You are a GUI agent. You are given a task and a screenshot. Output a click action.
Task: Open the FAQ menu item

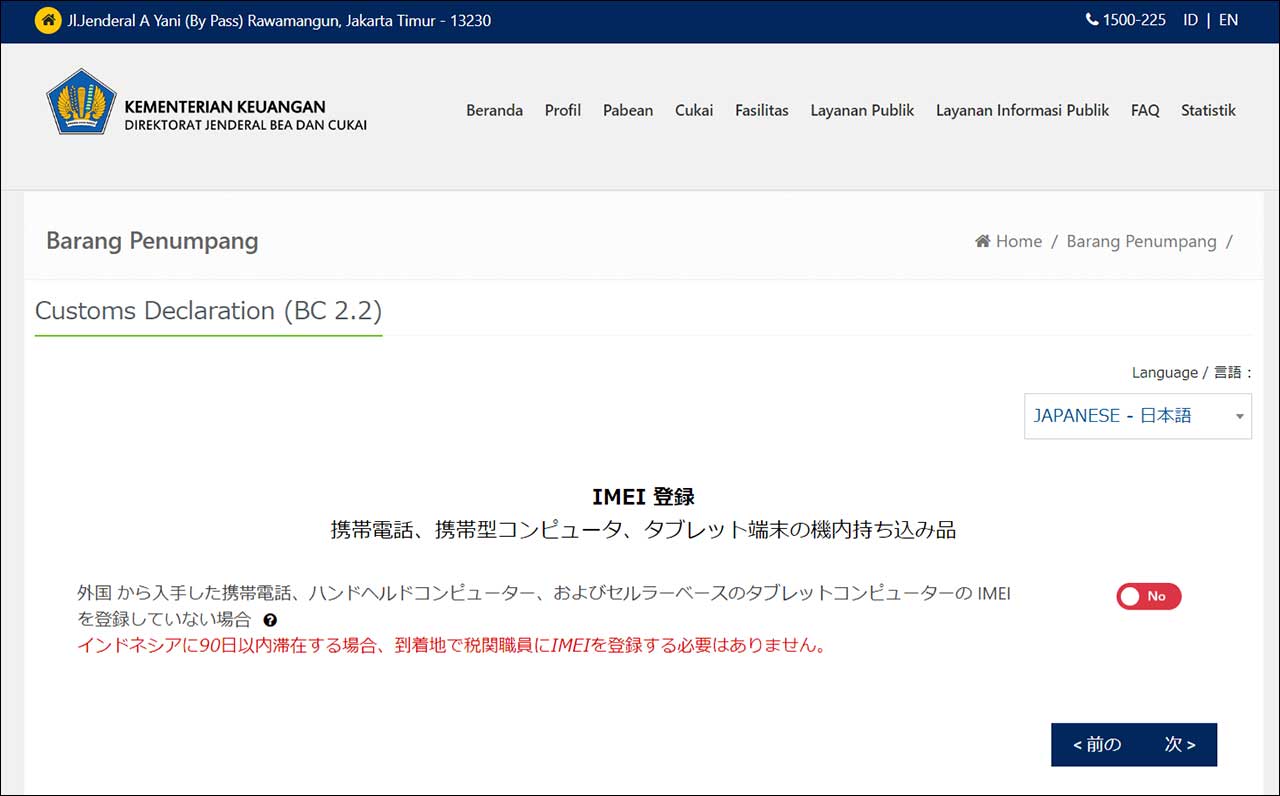click(1145, 111)
